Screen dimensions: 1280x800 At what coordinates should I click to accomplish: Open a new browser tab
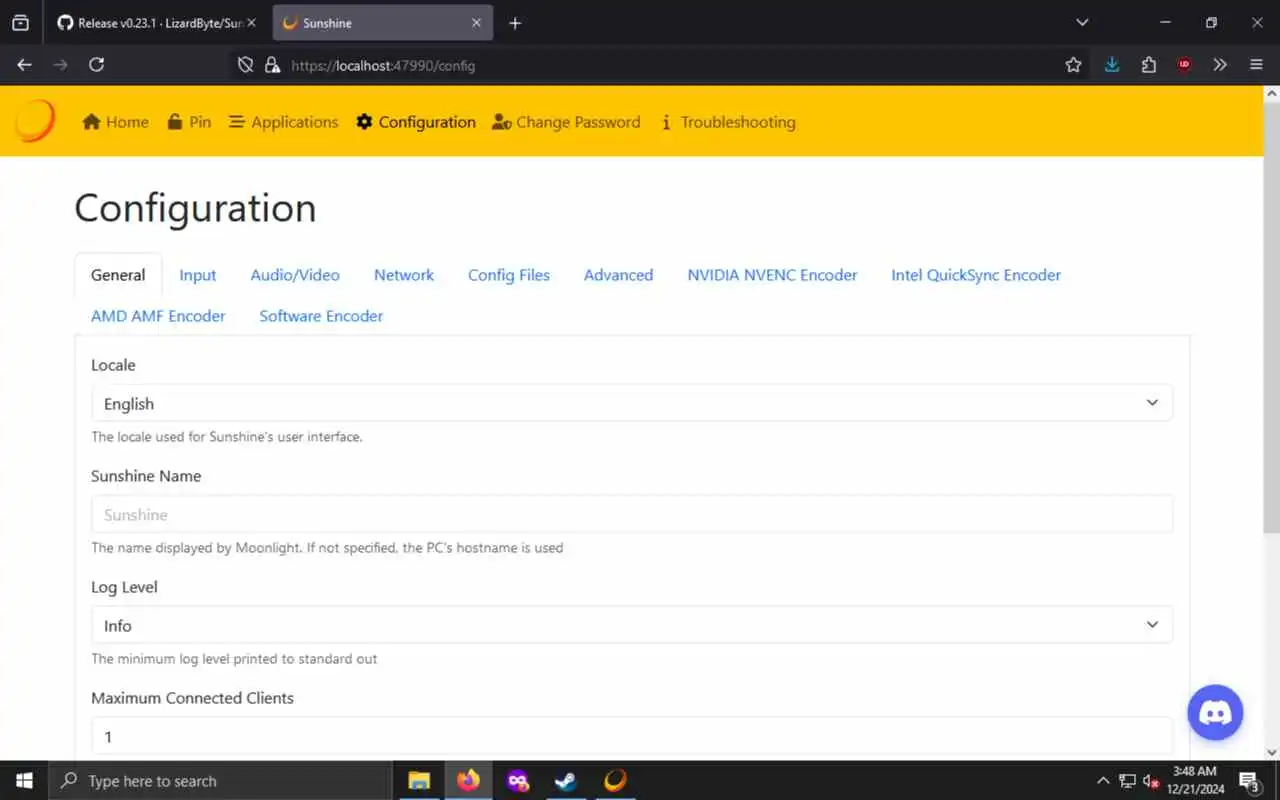pos(515,23)
